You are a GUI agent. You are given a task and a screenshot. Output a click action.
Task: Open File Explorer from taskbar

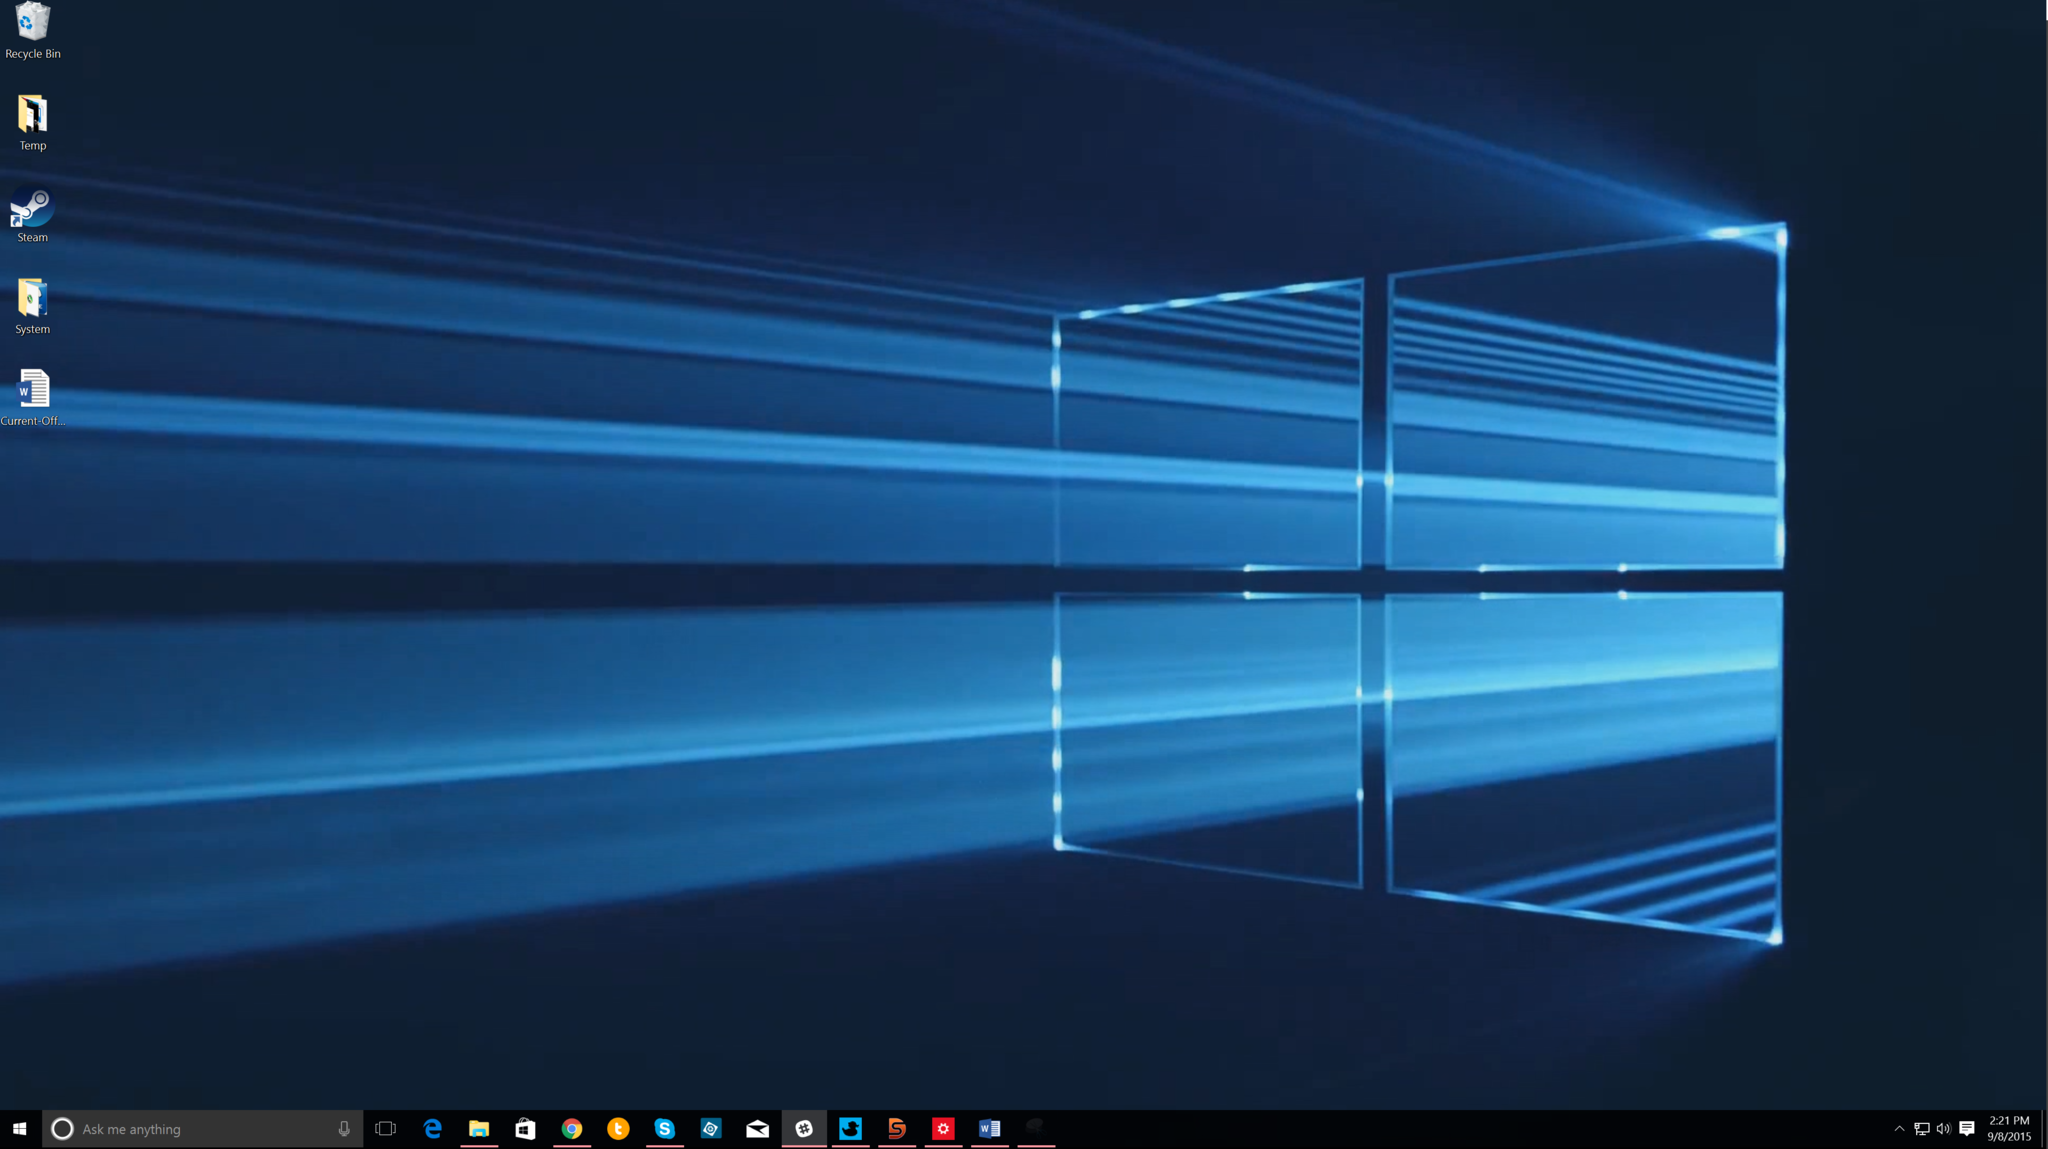478,1128
